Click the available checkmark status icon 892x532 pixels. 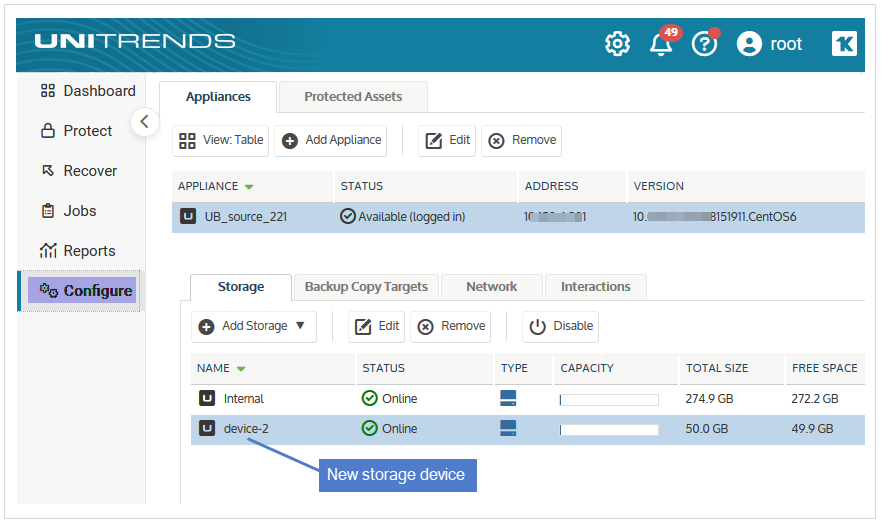[x=348, y=216]
